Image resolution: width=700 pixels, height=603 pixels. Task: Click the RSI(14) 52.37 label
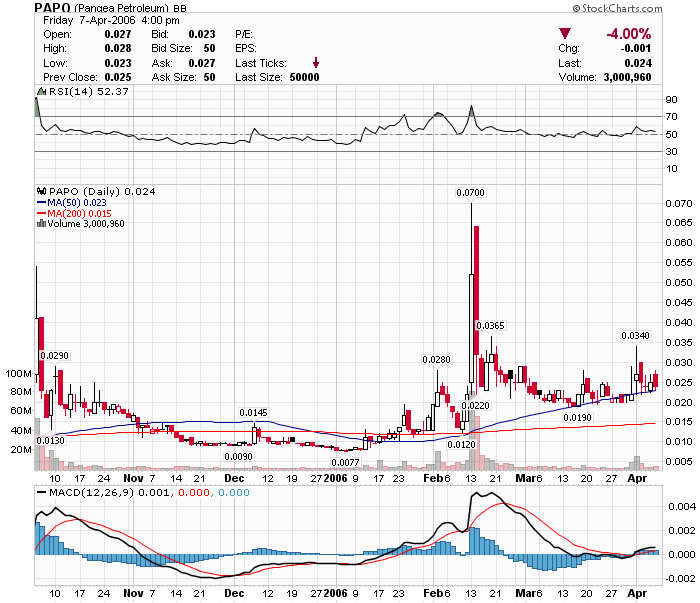pos(88,91)
